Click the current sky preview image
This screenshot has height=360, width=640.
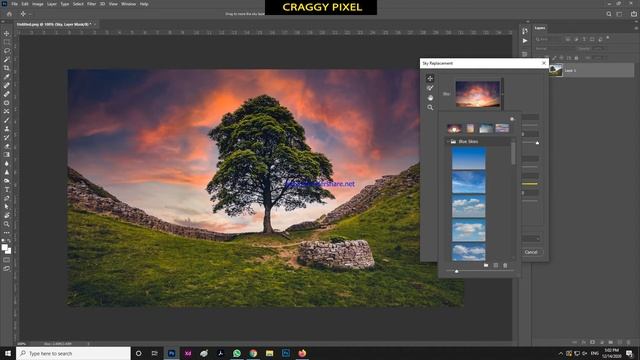point(478,94)
